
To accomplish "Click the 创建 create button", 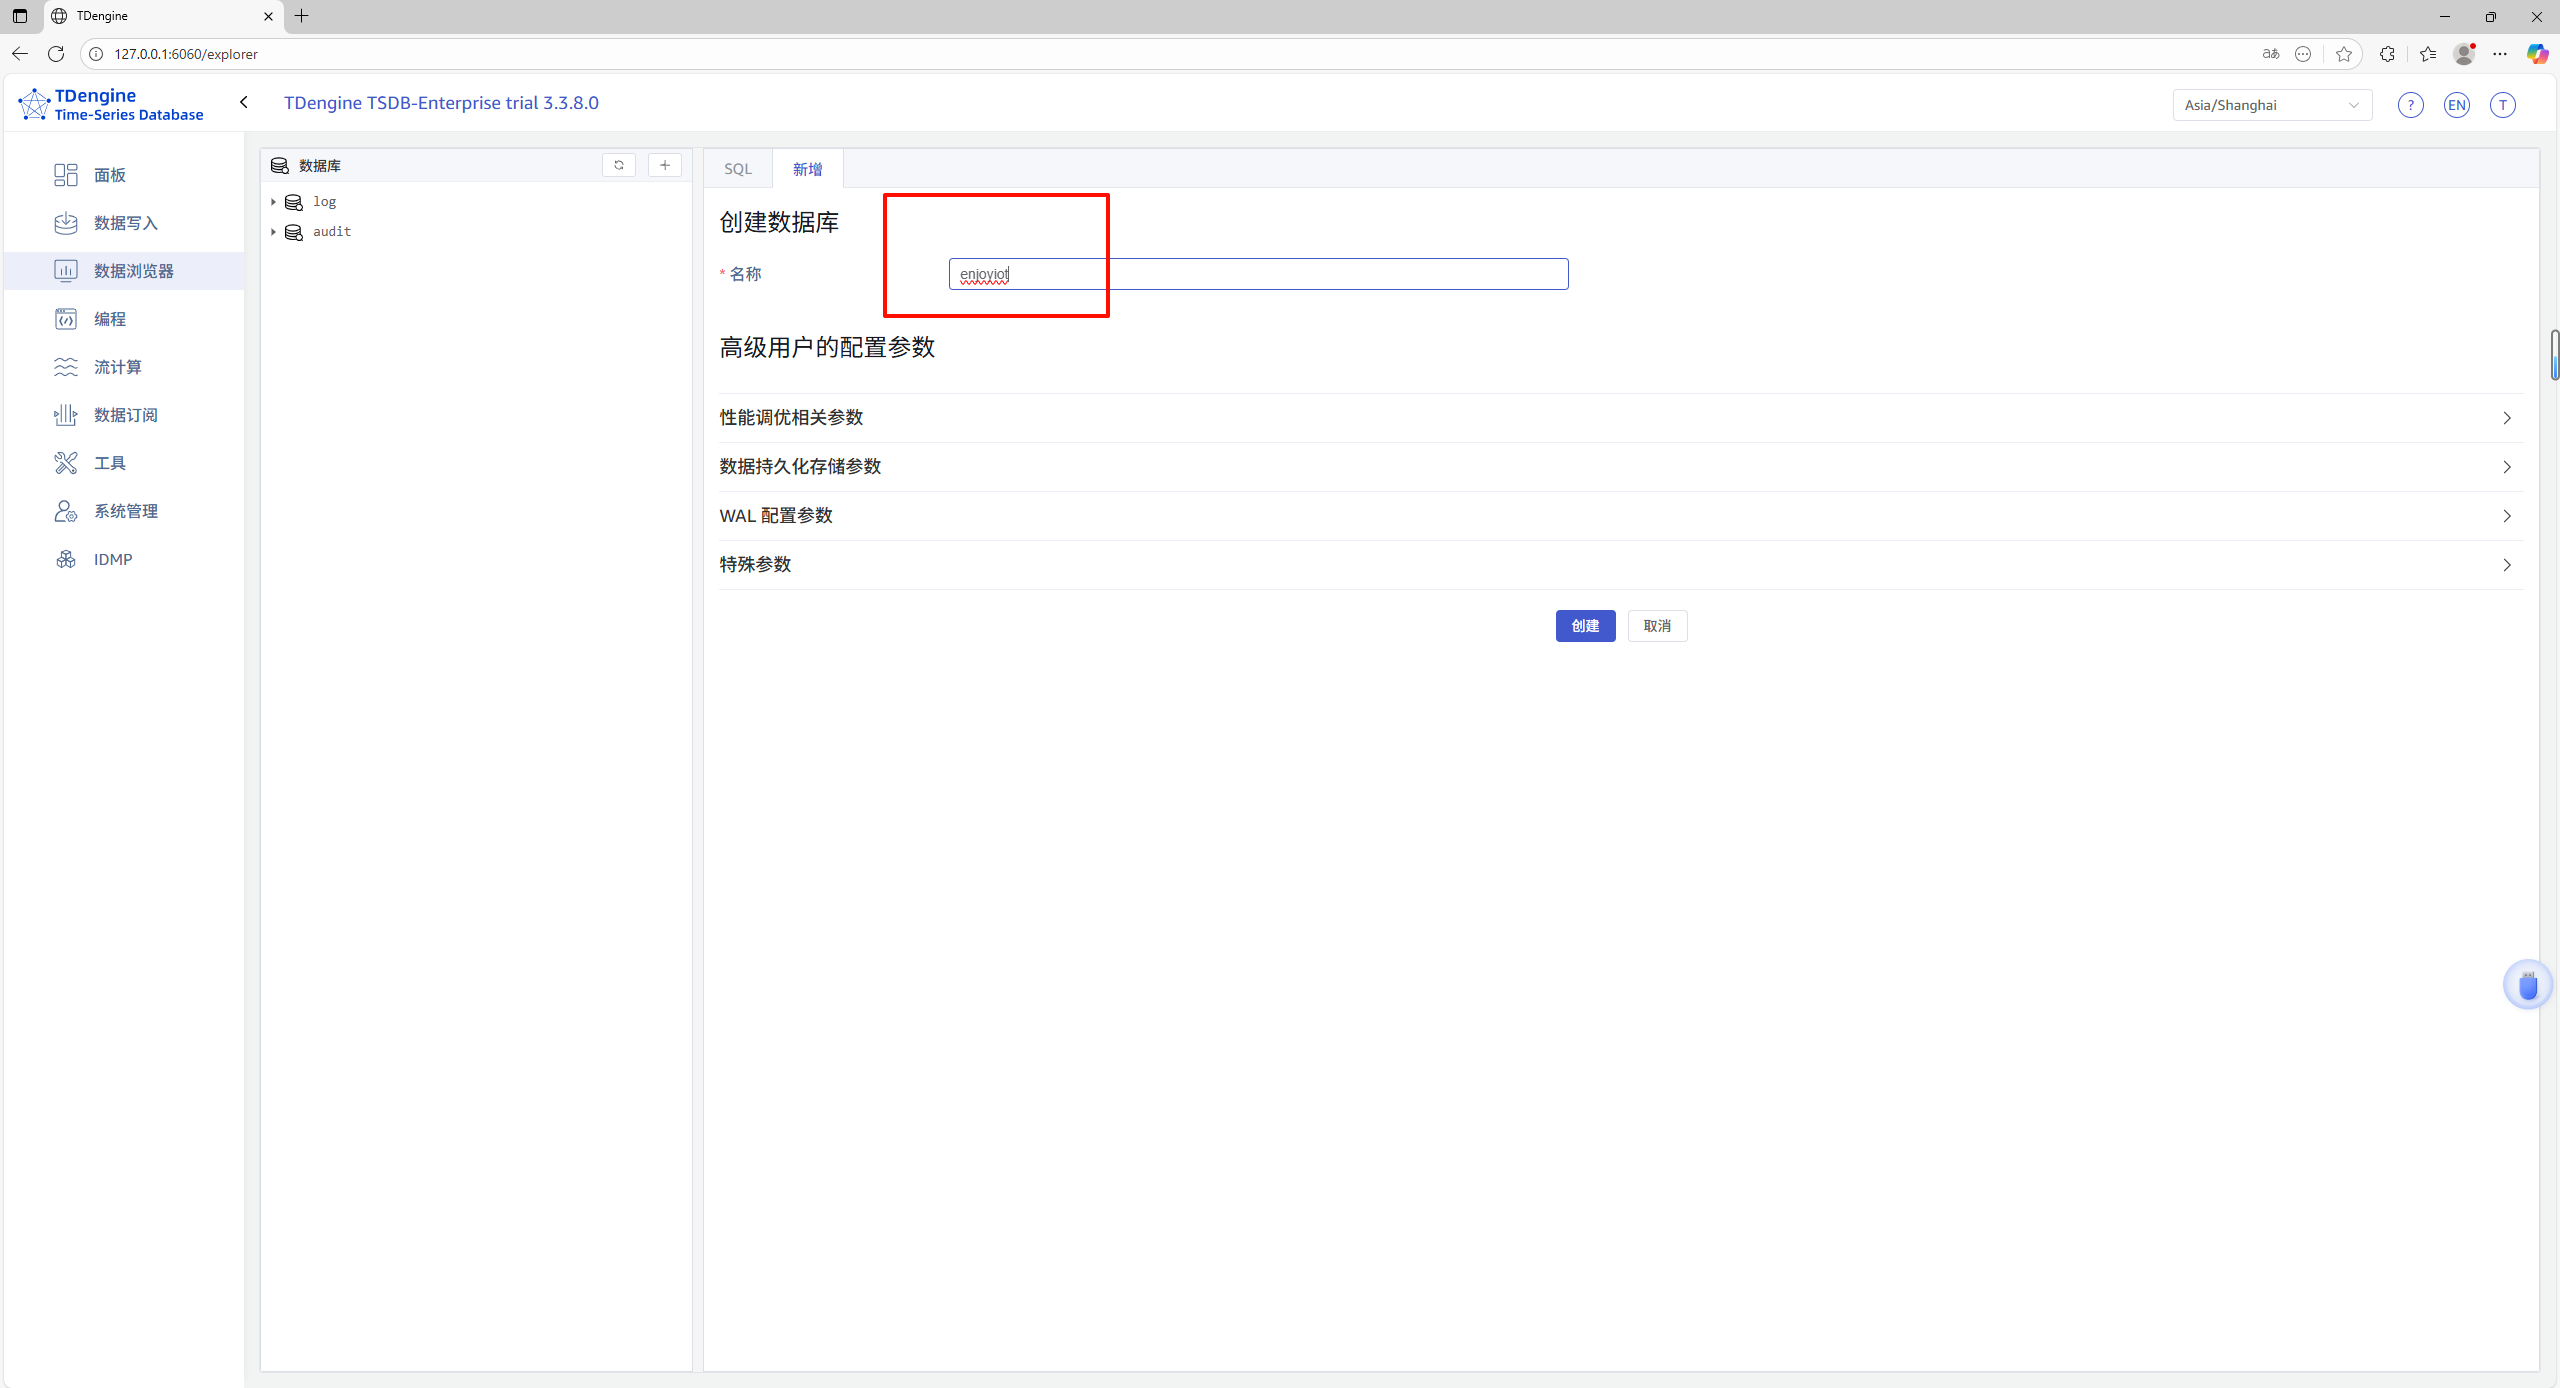I will tap(1585, 626).
